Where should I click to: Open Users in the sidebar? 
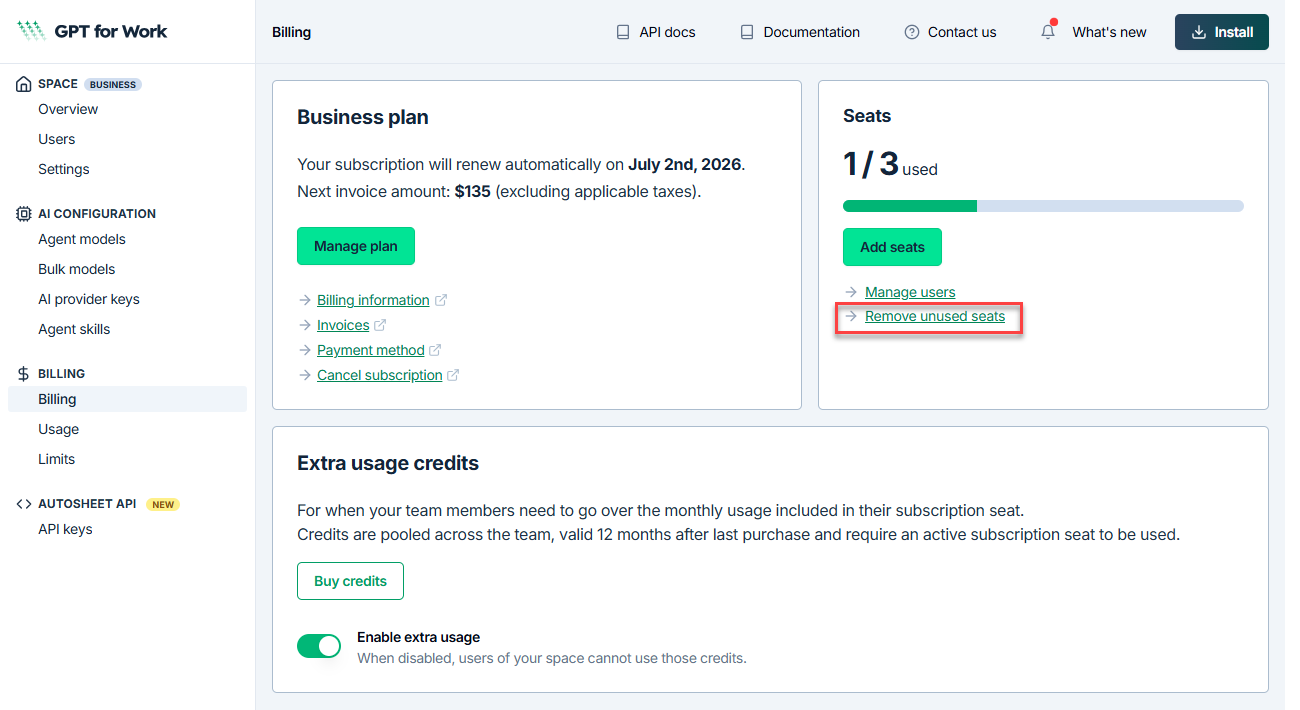(57, 139)
